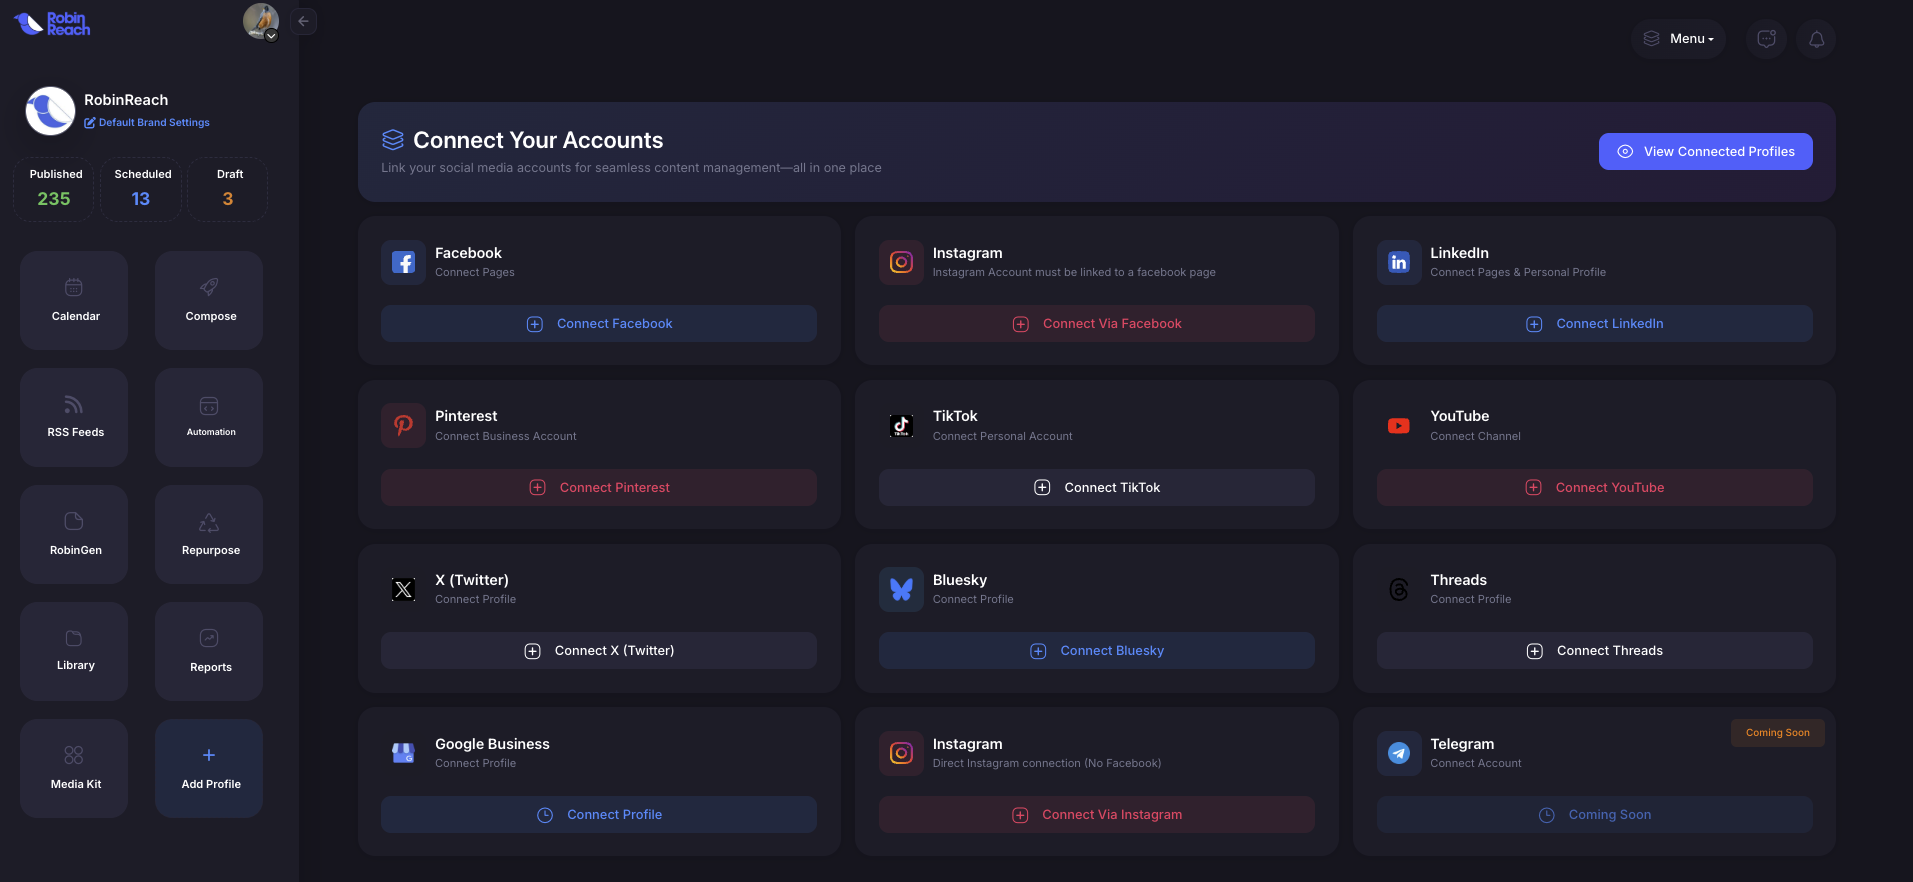The width and height of the screenshot is (1913, 882).
Task: Click the Telegram Coming Soon button
Action: click(x=1594, y=814)
